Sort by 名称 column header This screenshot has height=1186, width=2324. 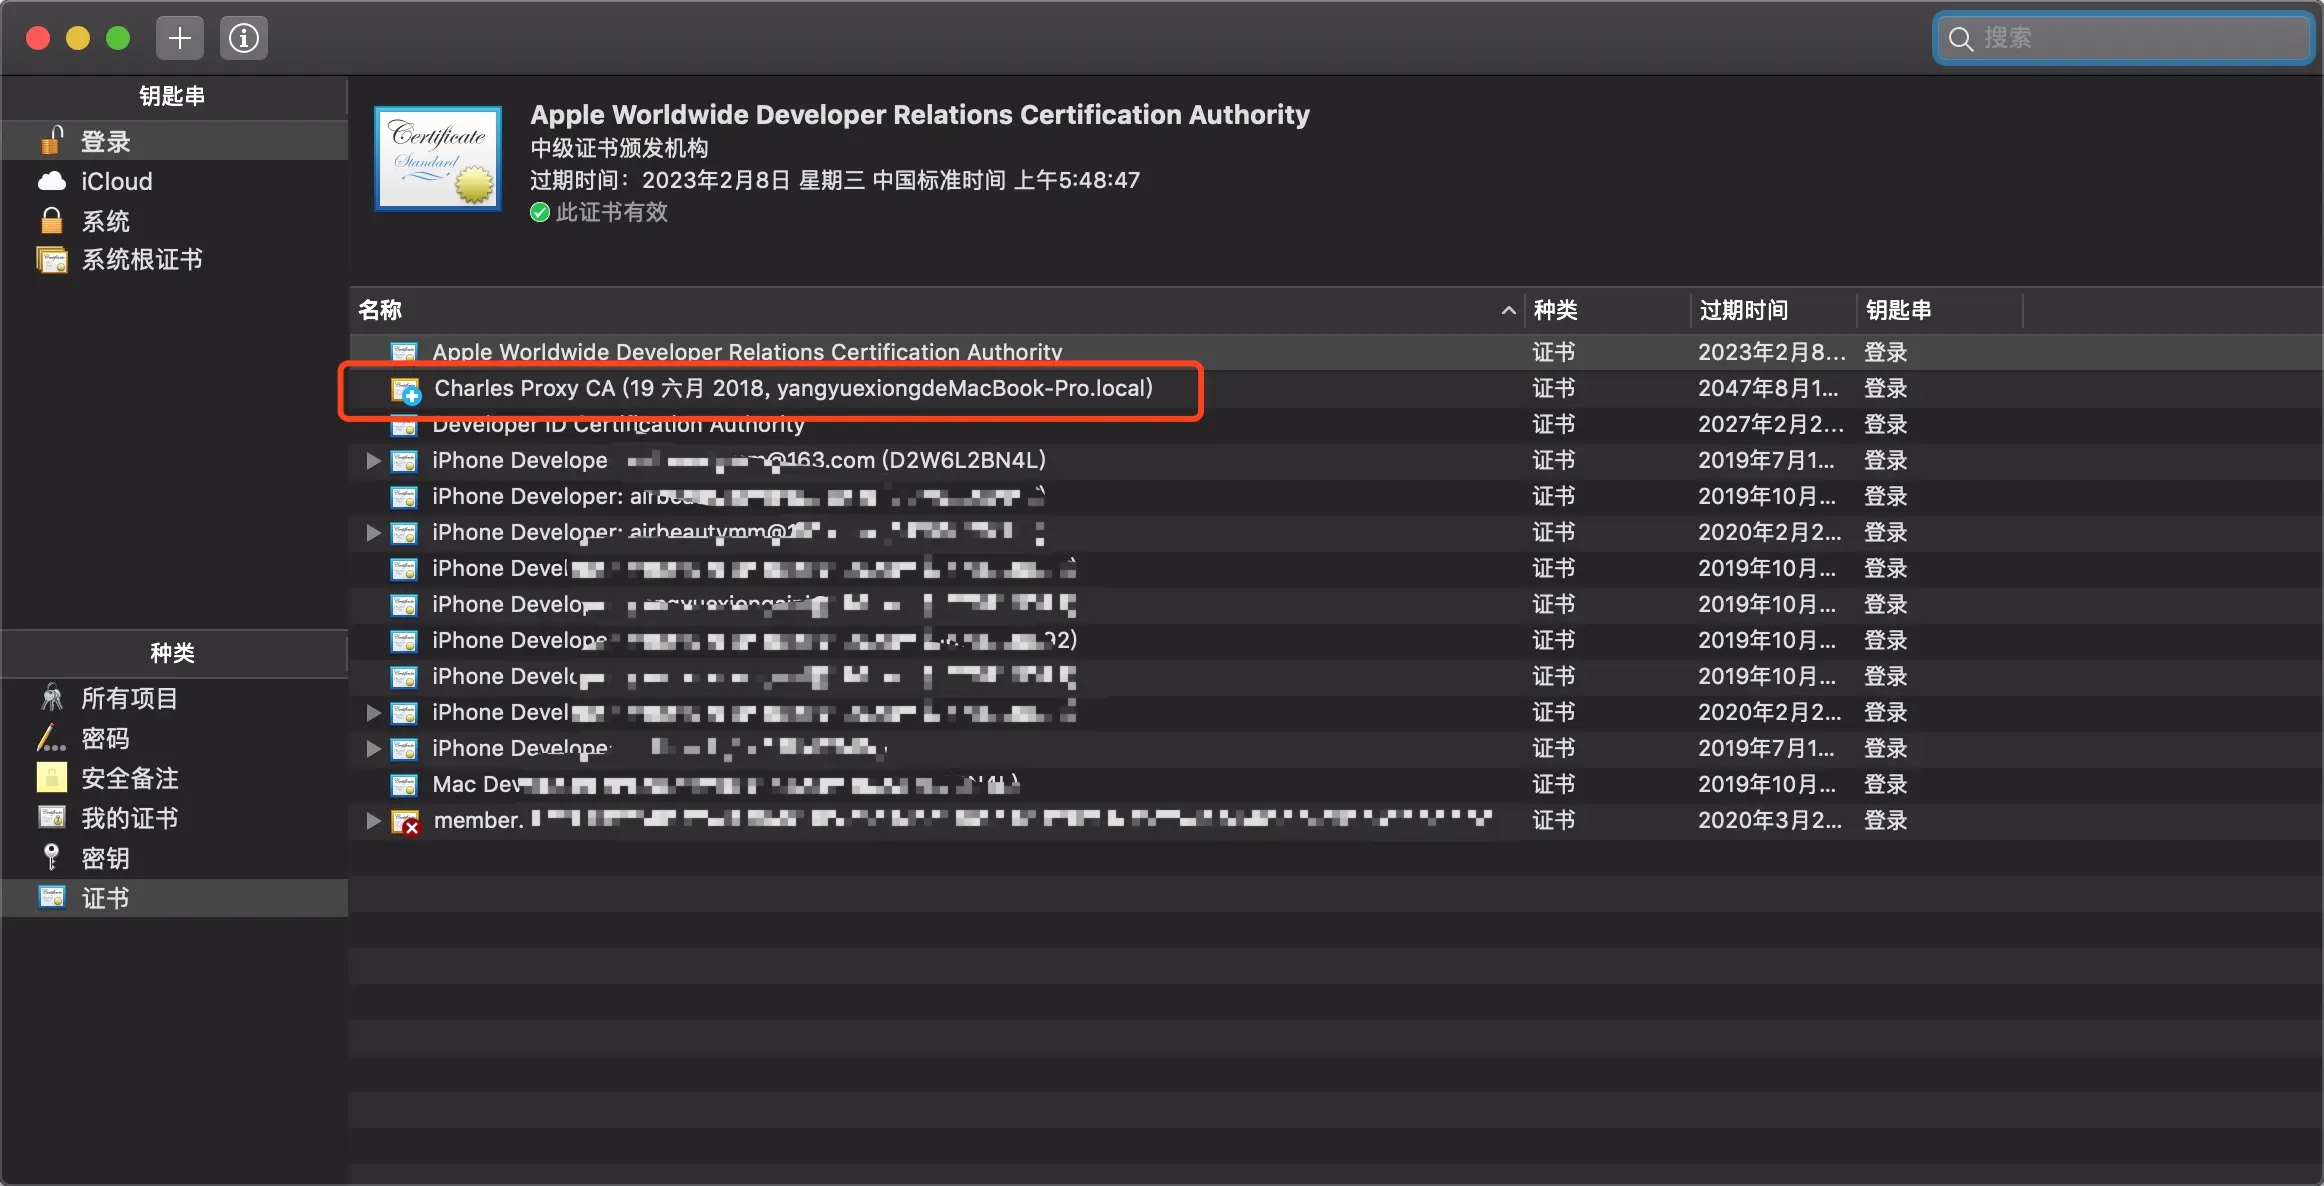point(381,310)
